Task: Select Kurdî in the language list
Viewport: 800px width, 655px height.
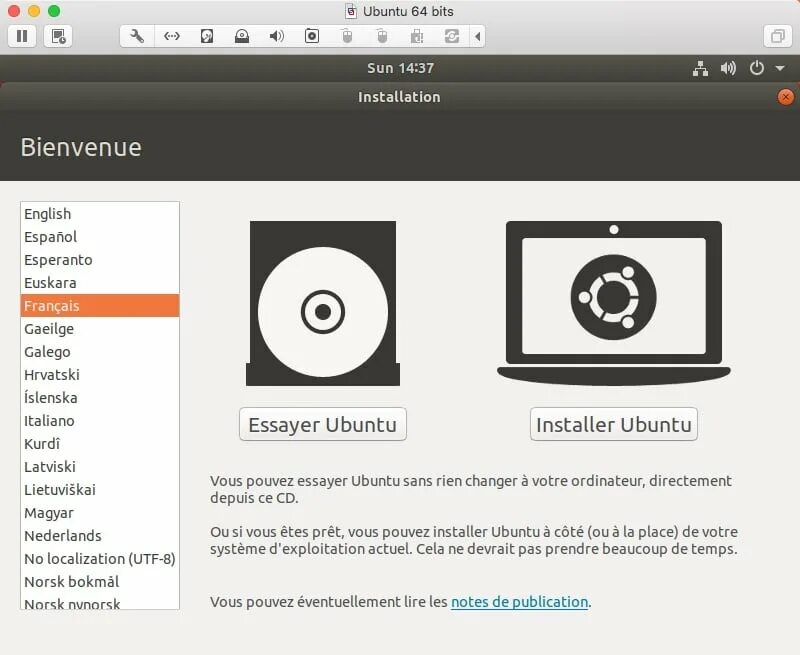Action: tap(100, 443)
